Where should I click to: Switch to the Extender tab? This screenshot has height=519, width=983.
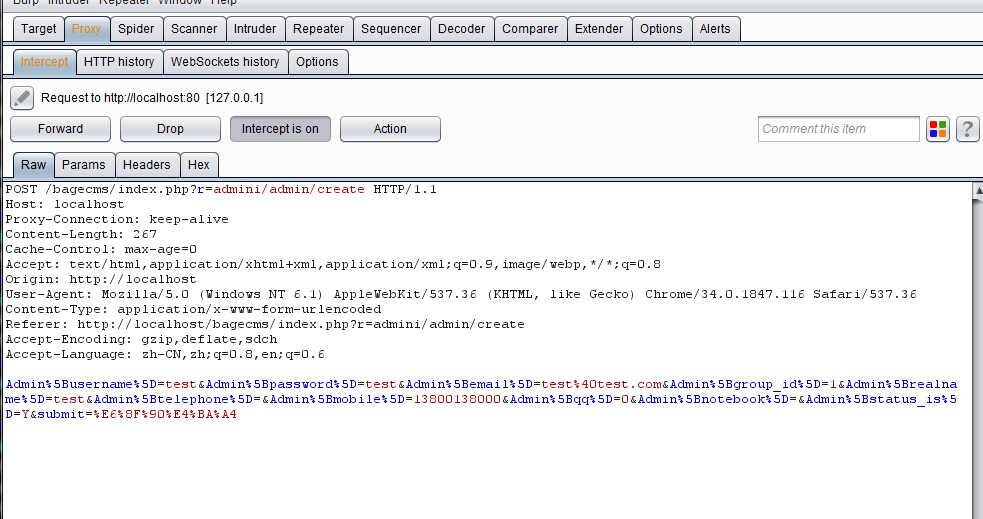coord(599,29)
